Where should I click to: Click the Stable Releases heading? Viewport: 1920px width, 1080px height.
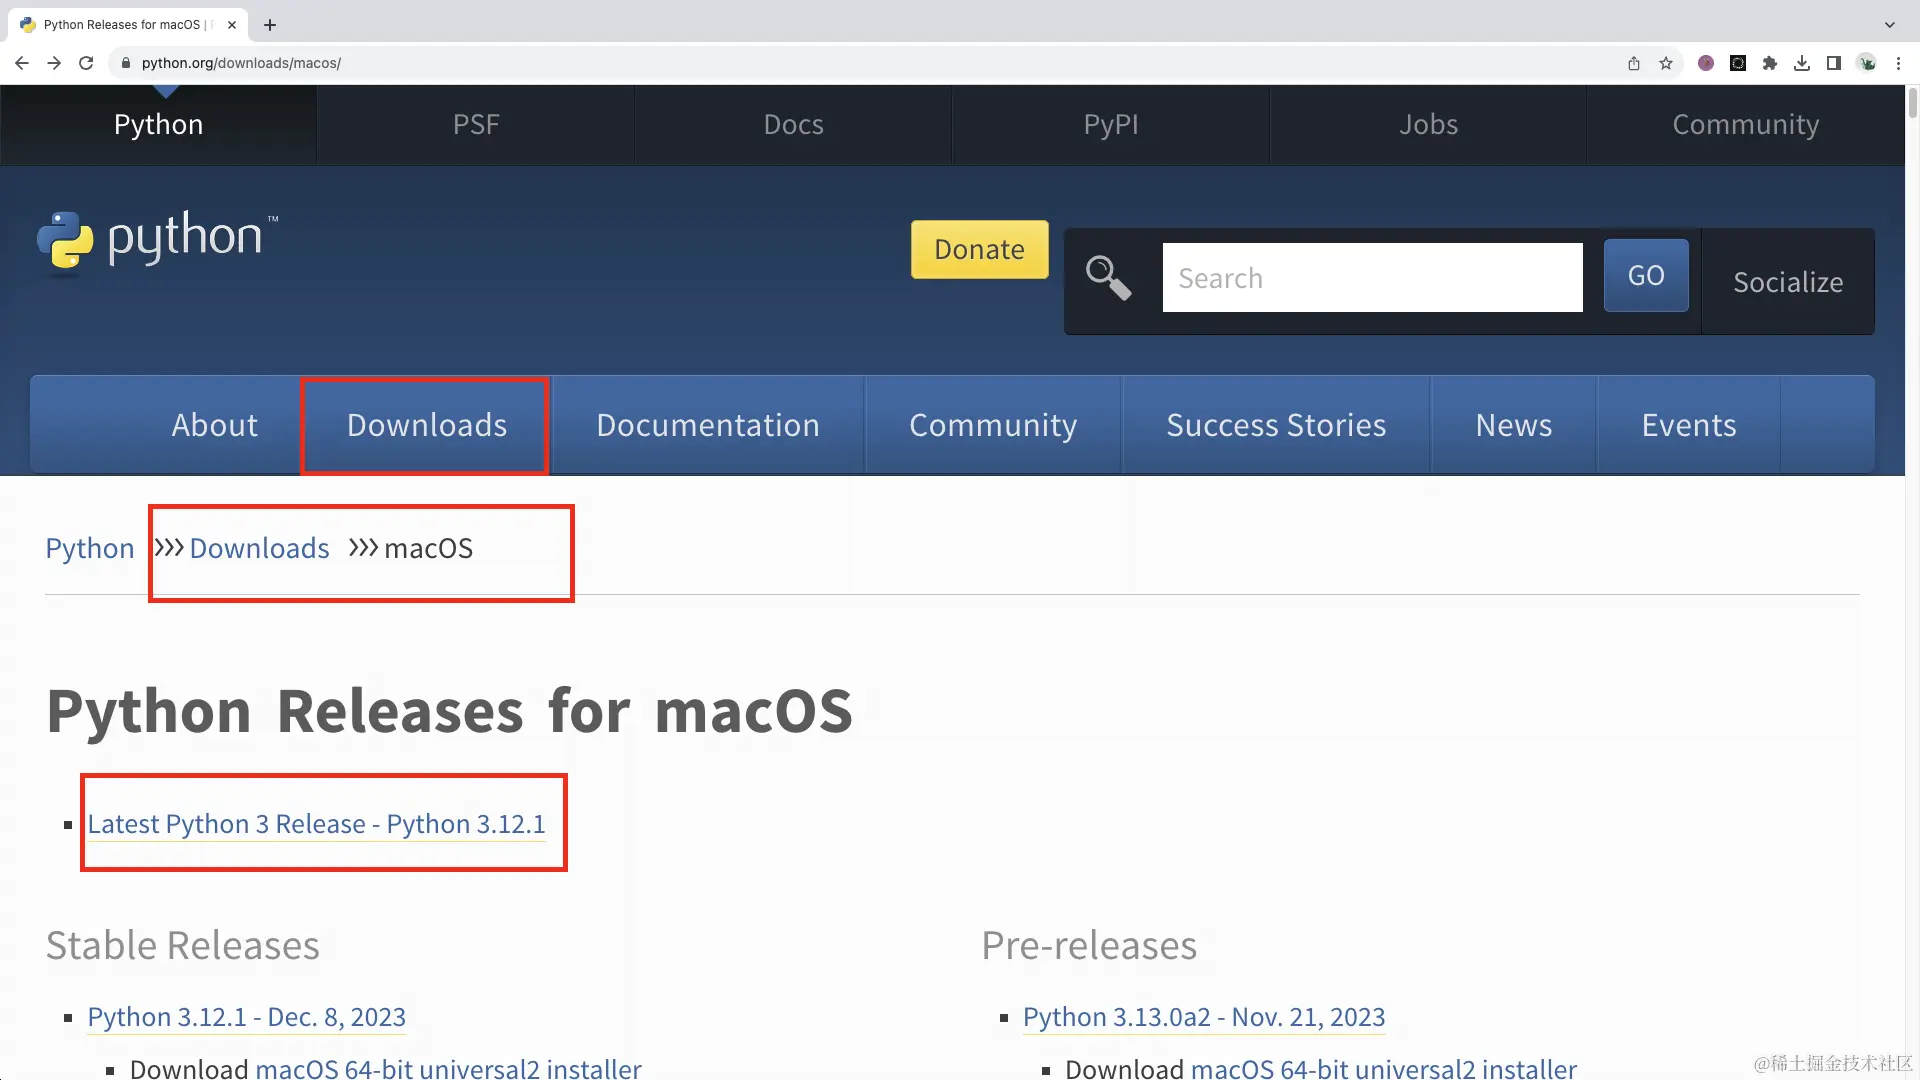tap(183, 945)
